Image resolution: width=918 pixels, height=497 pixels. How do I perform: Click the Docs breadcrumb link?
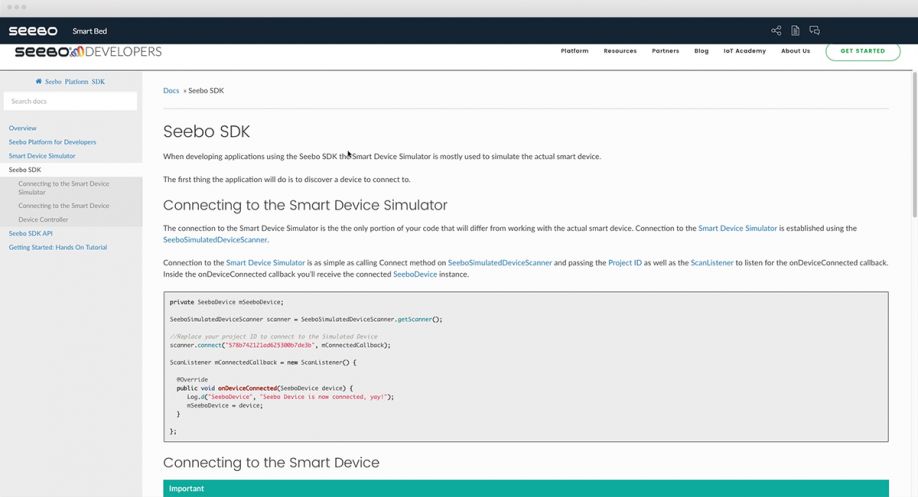click(171, 90)
